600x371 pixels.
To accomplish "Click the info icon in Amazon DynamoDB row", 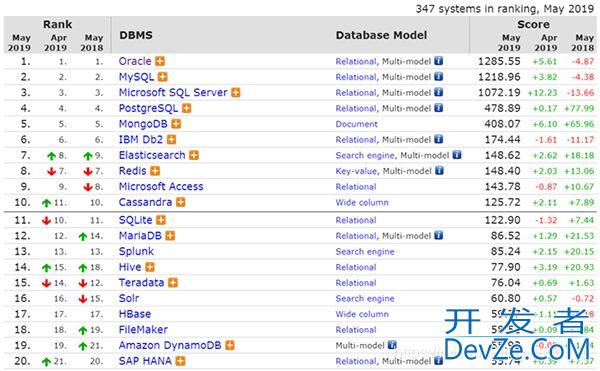I will pyautogui.click(x=392, y=345).
